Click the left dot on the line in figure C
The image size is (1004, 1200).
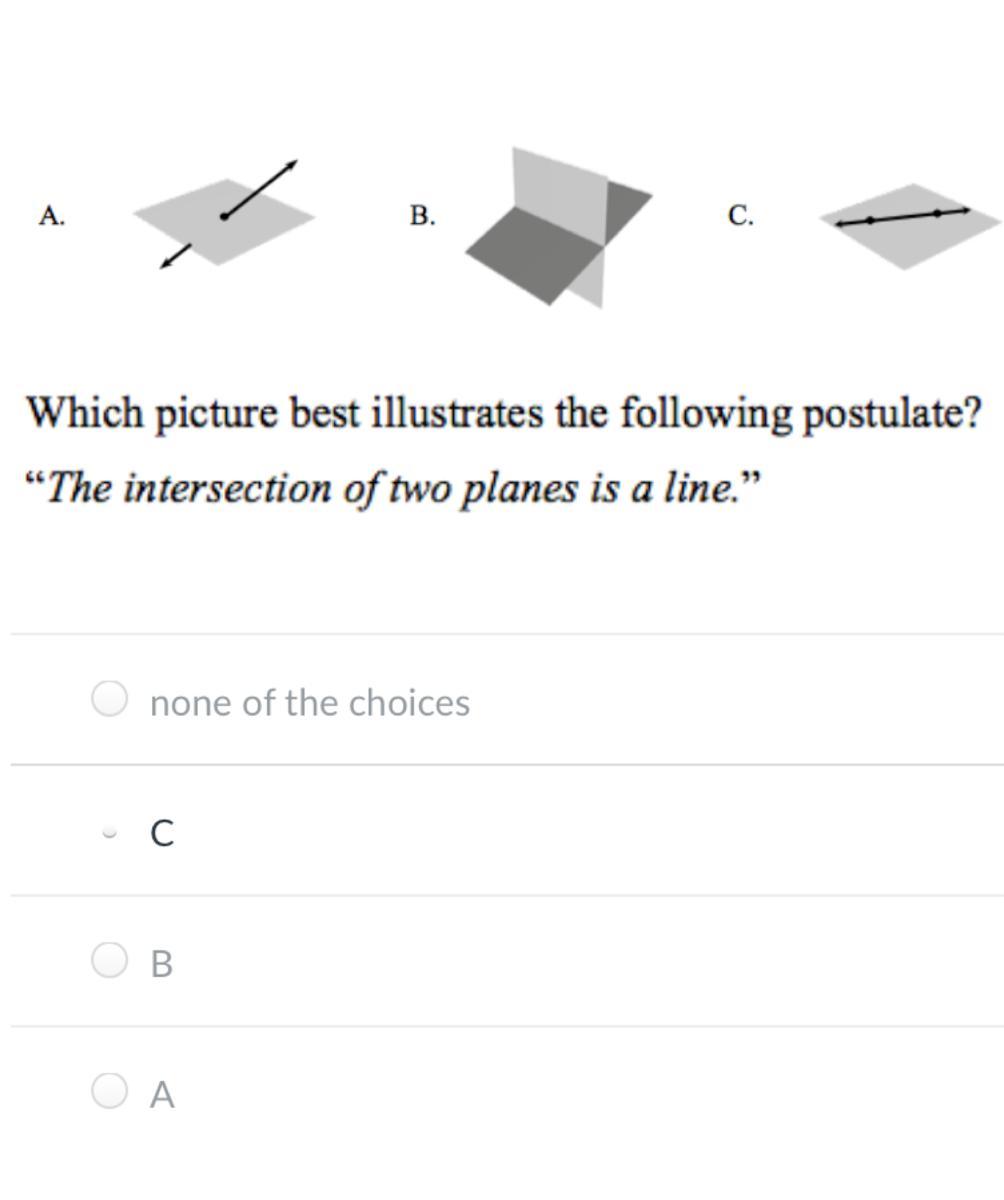pos(870,220)
